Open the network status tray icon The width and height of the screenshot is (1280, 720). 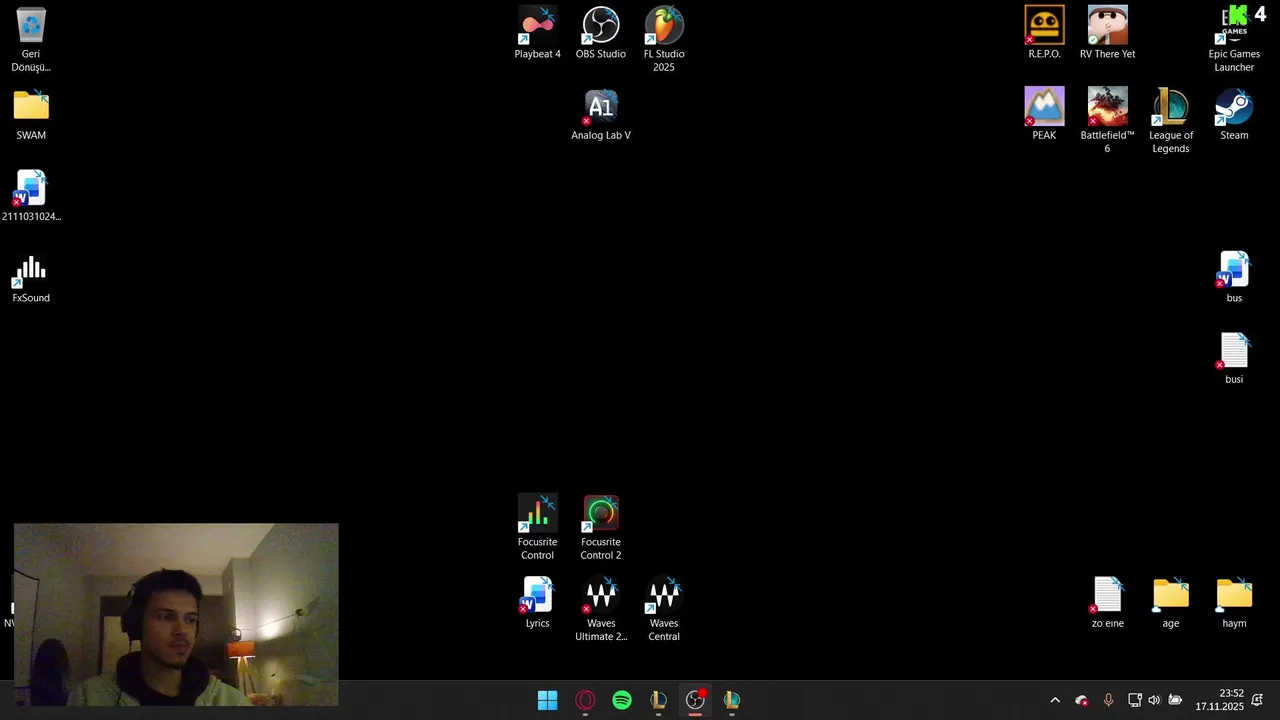tap(1135, 700)
